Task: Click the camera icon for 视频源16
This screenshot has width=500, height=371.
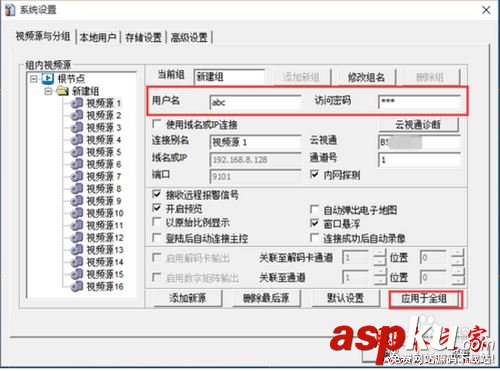Action: (x=77, y=286)
